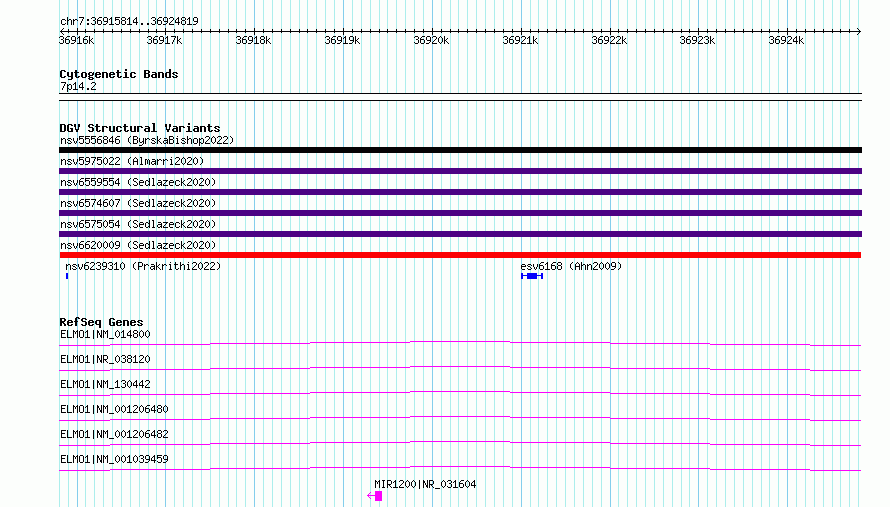
Task: Open variant nsv6239310 (Prakrithi2022) label
Action: (143, 266)
